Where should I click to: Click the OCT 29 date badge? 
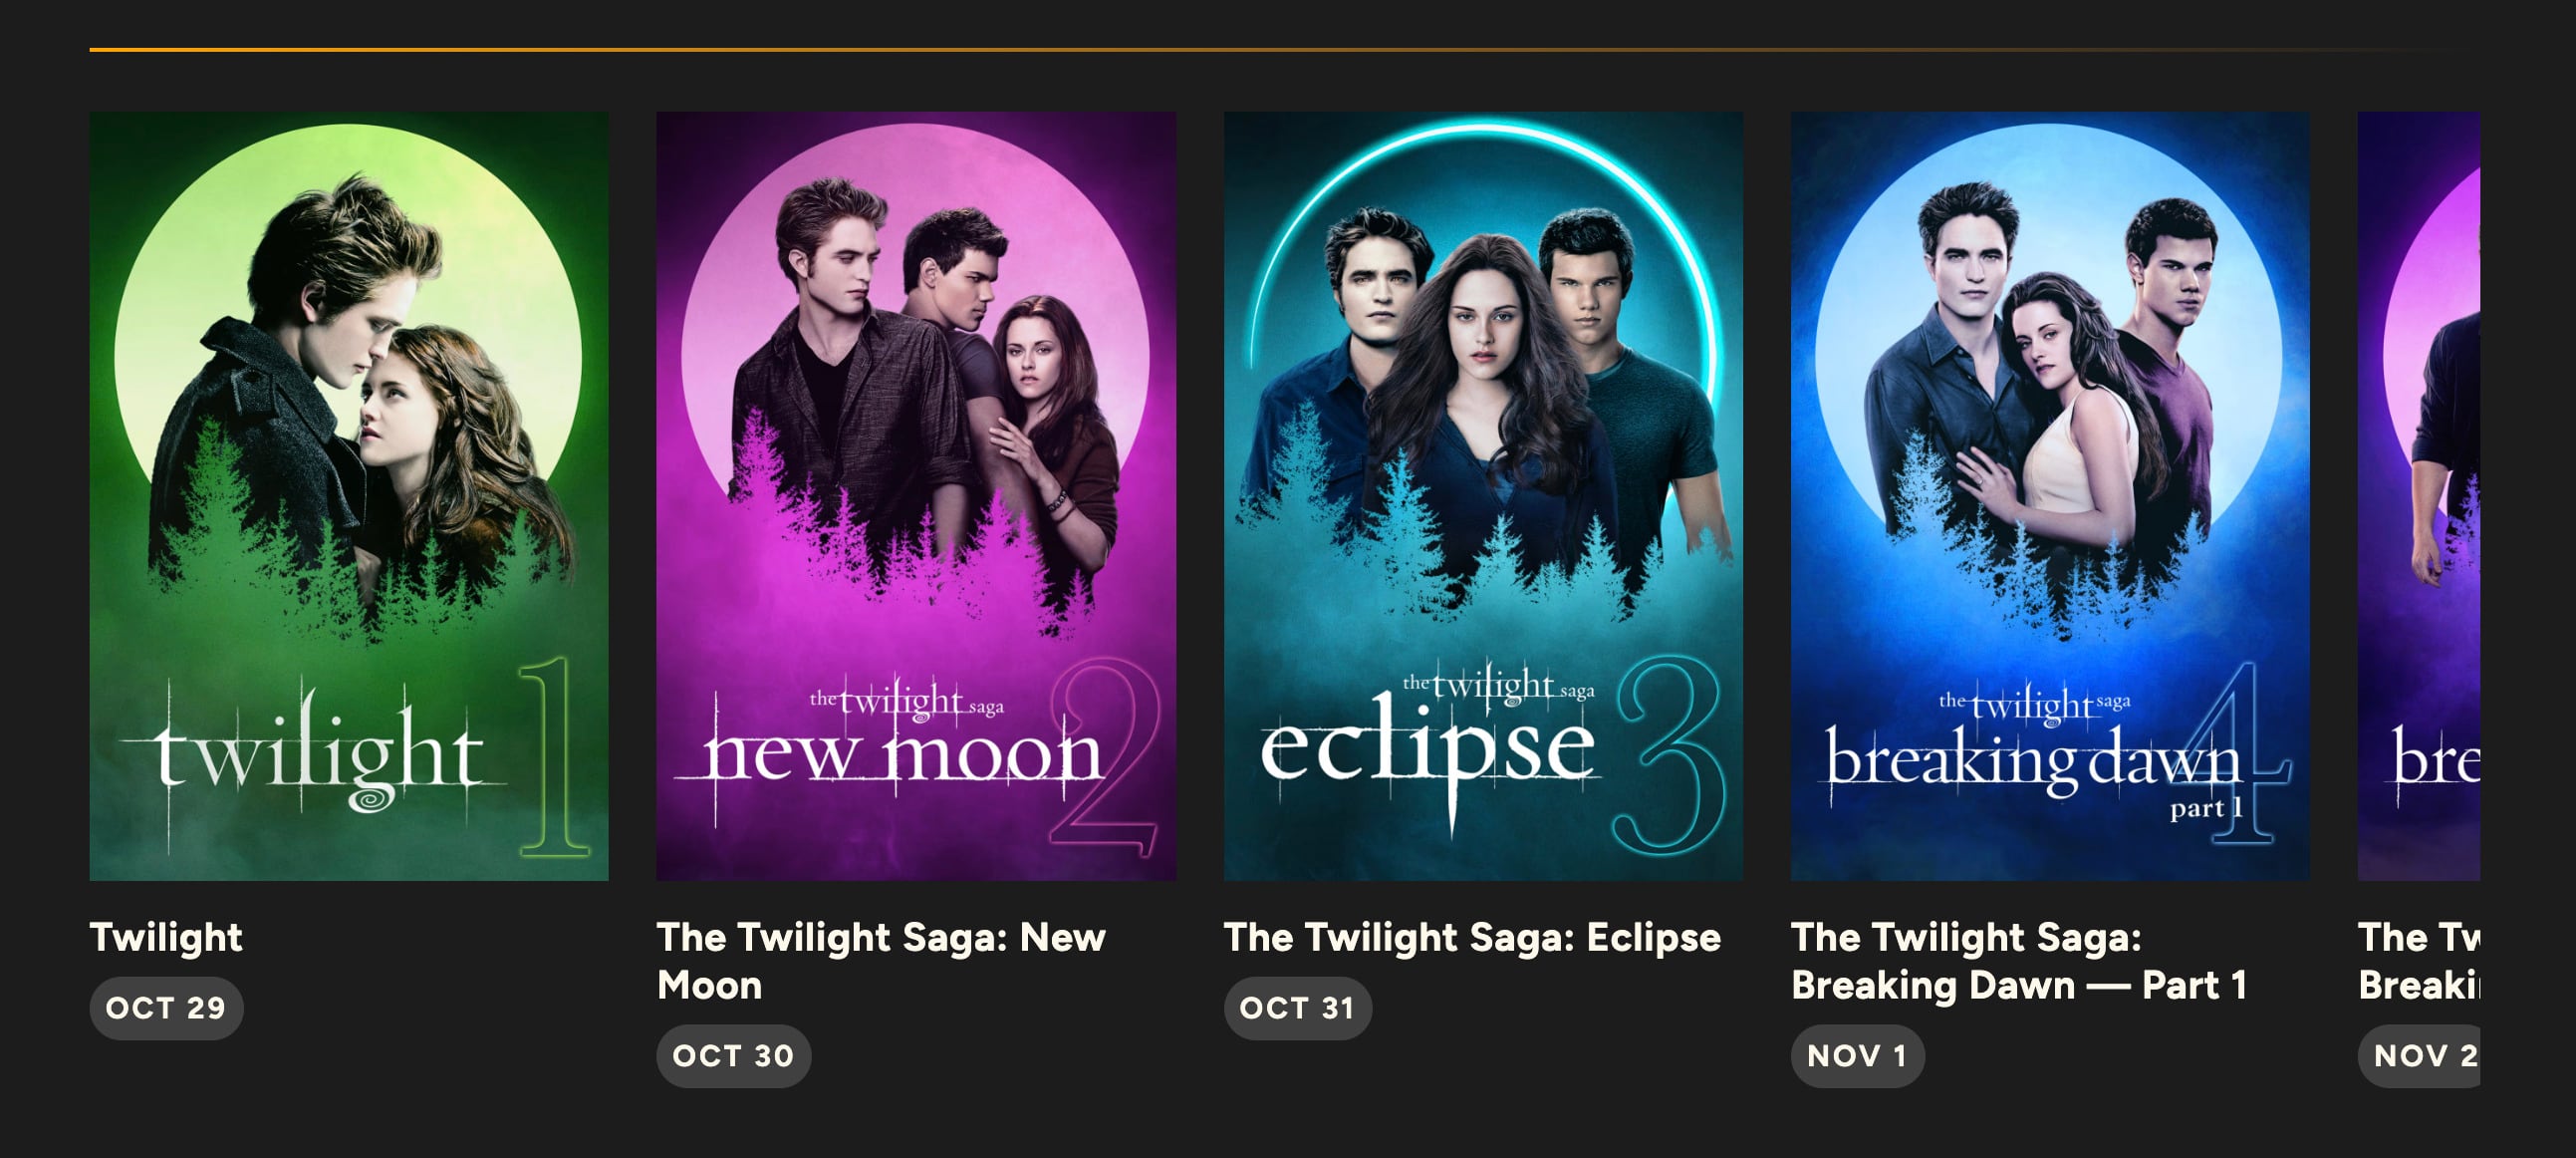click(166, 1008)
